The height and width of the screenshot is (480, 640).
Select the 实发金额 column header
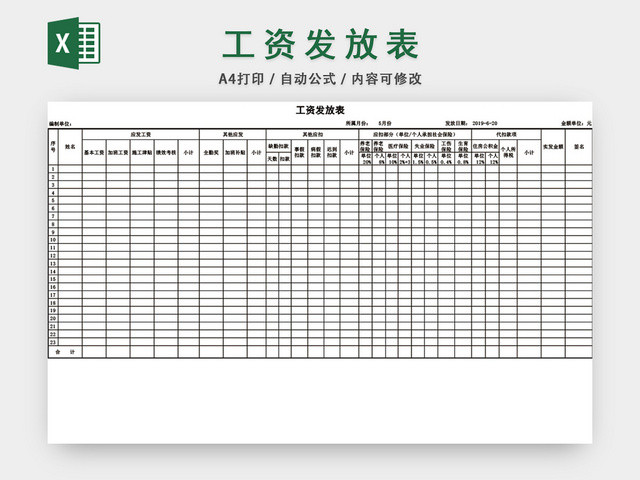[553, 147]
